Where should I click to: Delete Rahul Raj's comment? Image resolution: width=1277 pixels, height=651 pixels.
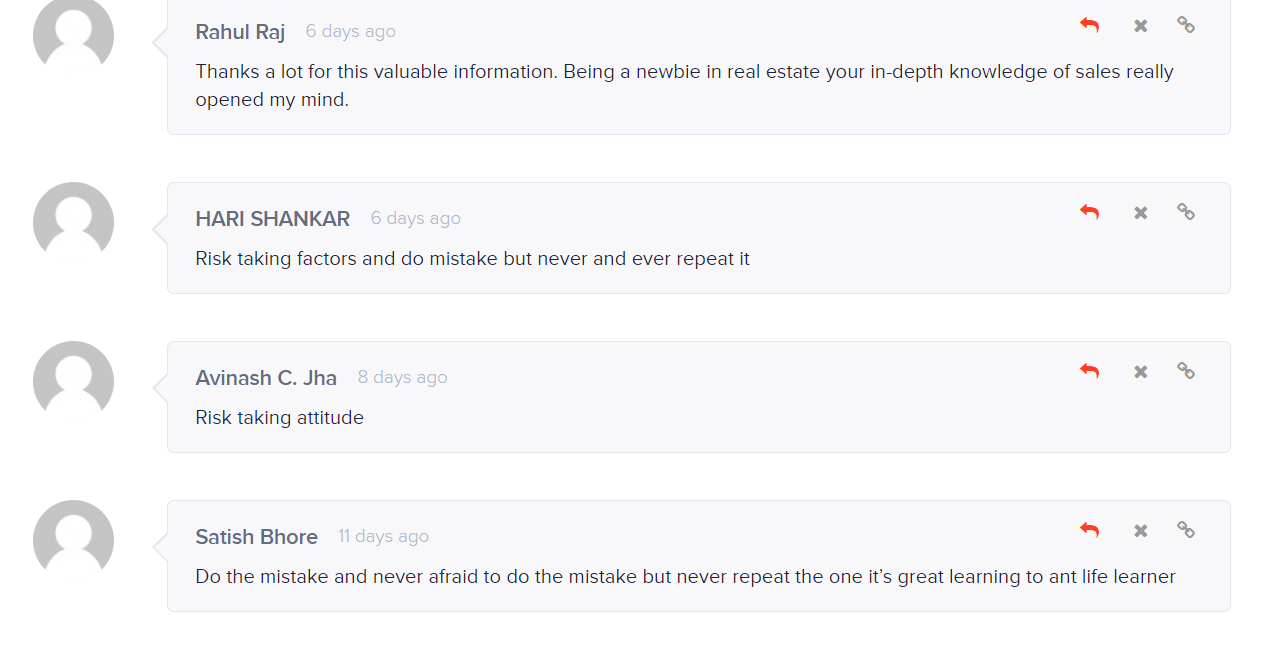click(x=1141, y=26)
